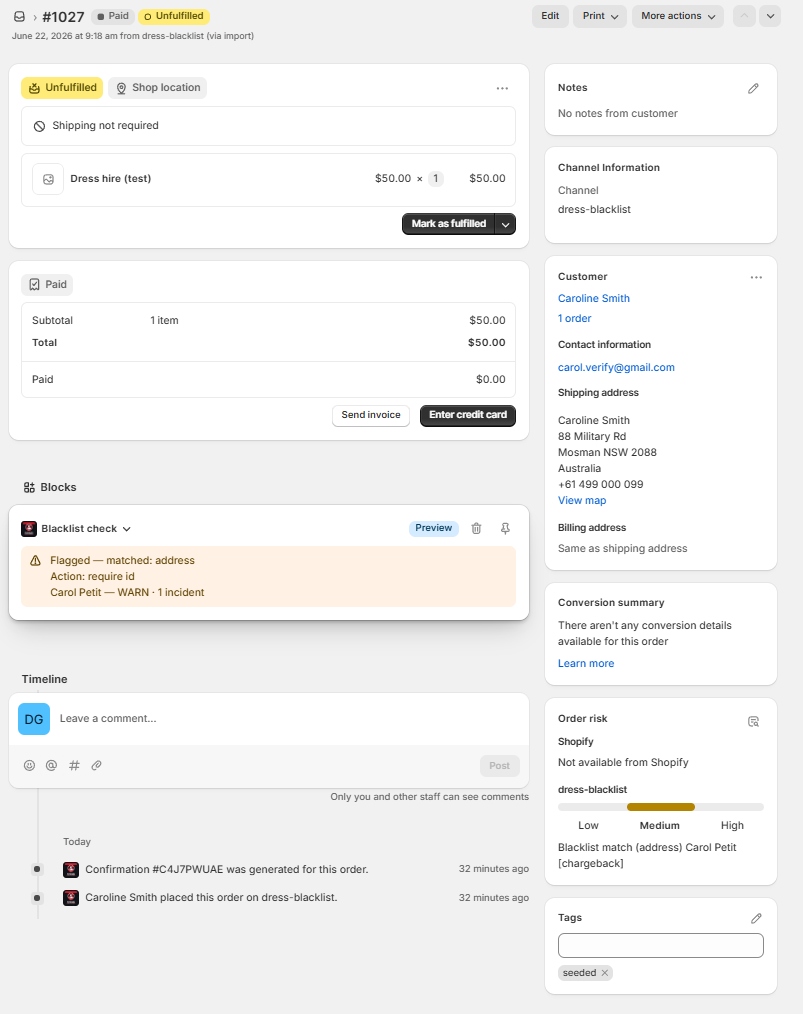Open the 1 order link
The image size is (803, 1014).
tap(574, 319)
